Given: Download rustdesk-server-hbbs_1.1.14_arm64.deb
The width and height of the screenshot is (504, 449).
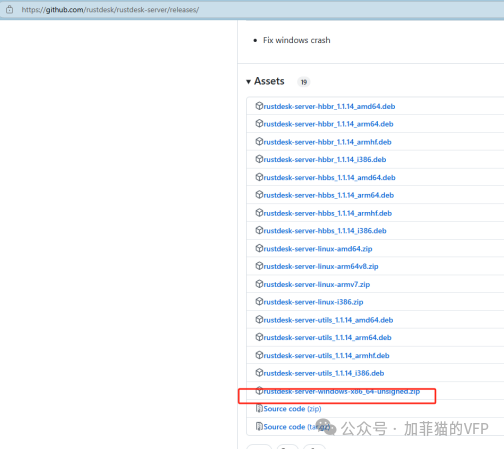Looking at the screenshot, I should click(329, 195).
